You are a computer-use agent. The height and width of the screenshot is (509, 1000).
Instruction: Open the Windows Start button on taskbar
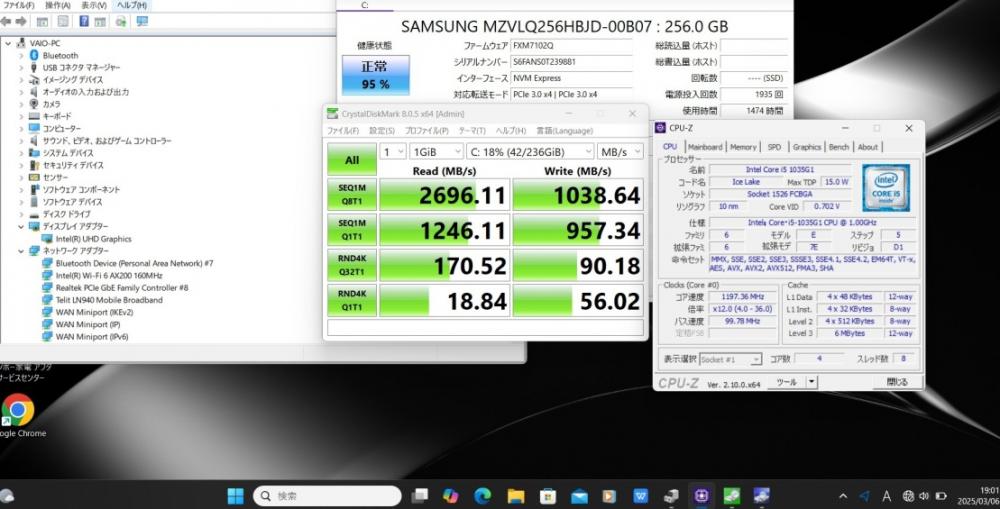235,496
